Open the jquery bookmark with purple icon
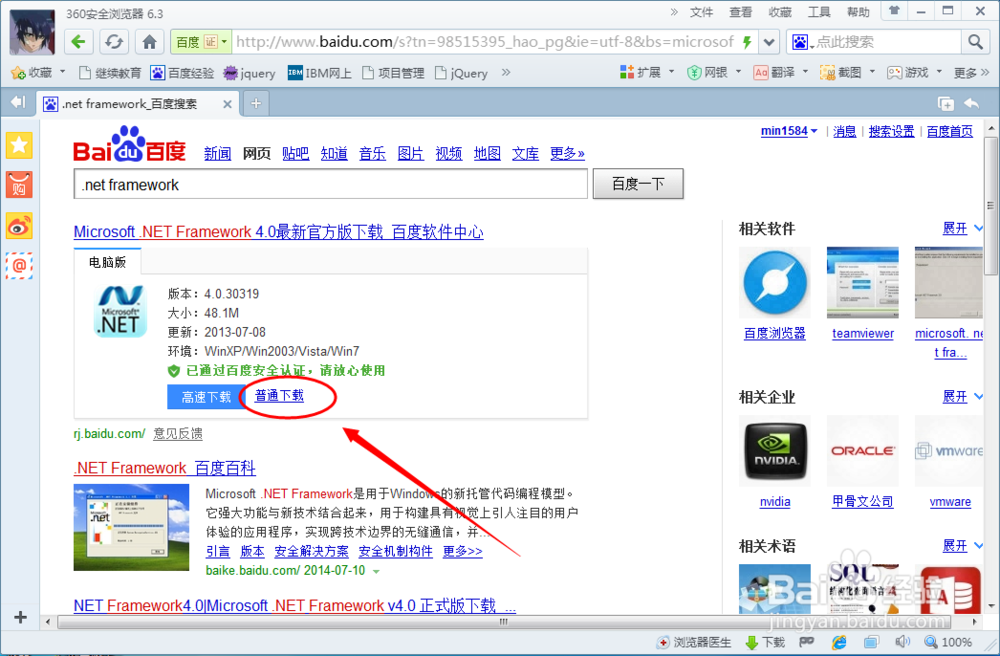1000x656 pixels. pos(249,73)
